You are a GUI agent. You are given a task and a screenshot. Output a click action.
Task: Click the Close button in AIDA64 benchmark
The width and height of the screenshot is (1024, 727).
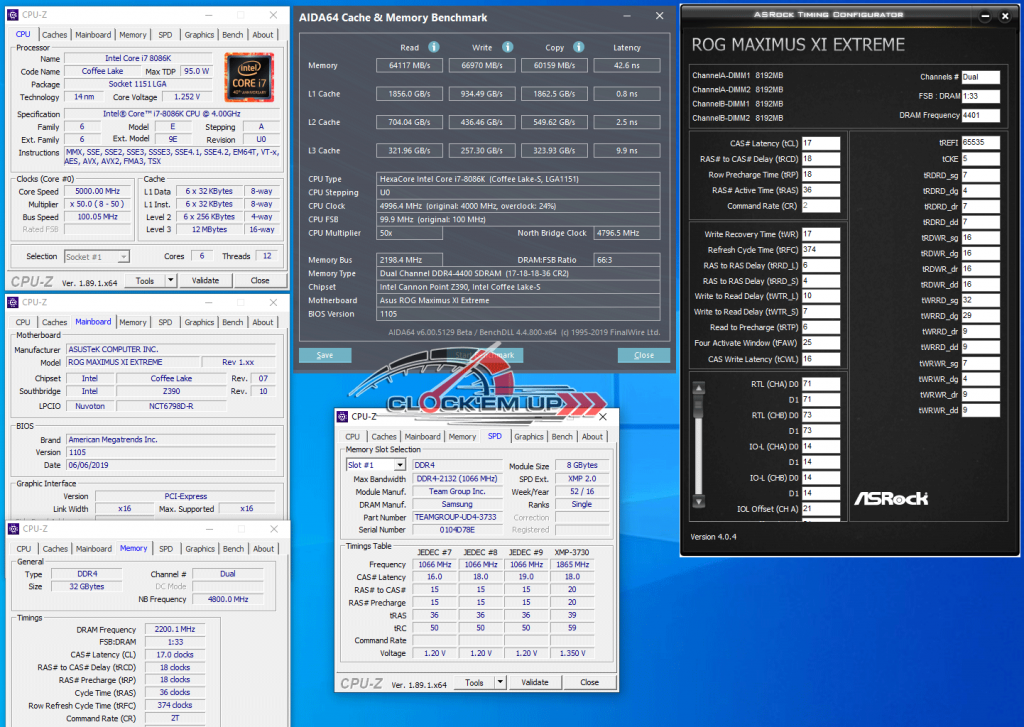pyautogui.click(x=644, y=355)
